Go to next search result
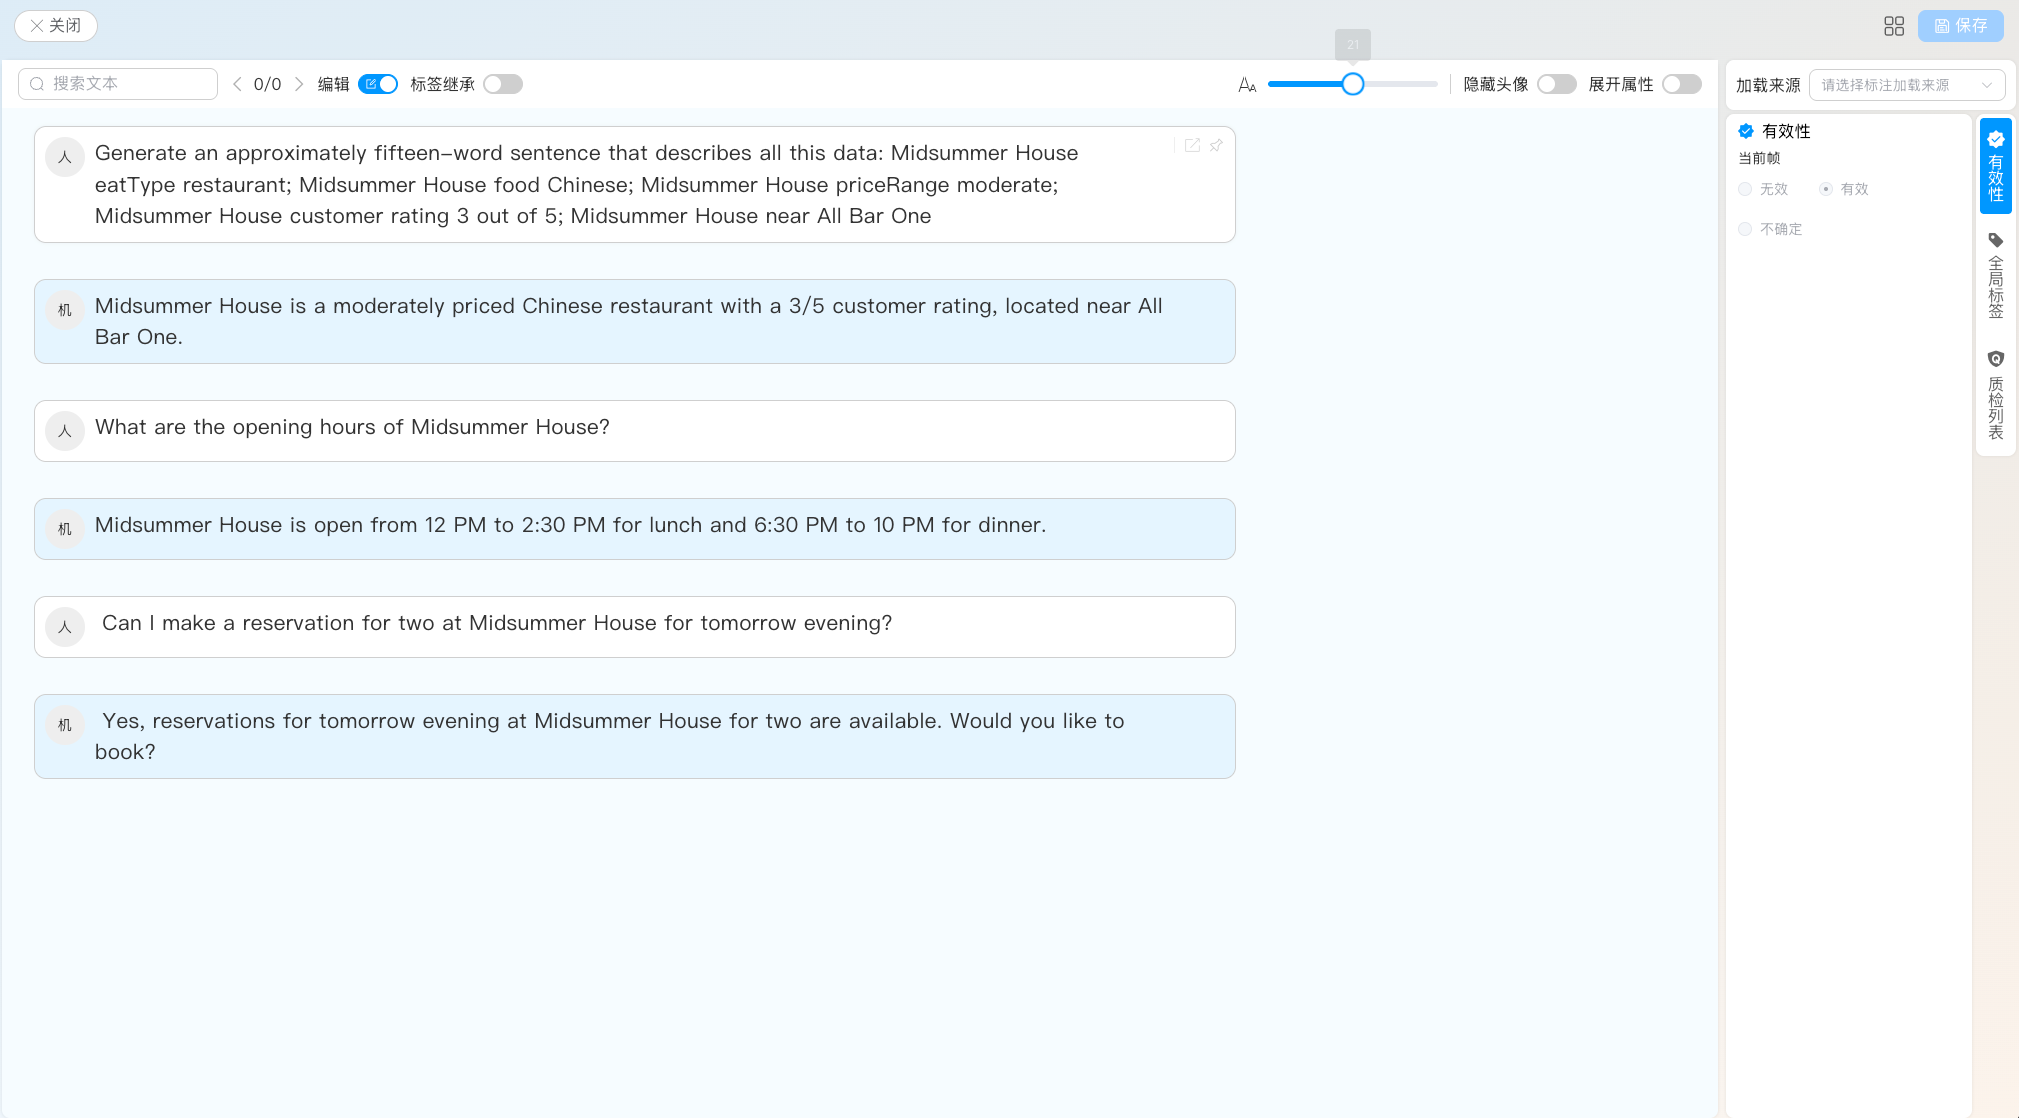The width and height of the screenshot is (2019, 1118). (x=298, y=84)
